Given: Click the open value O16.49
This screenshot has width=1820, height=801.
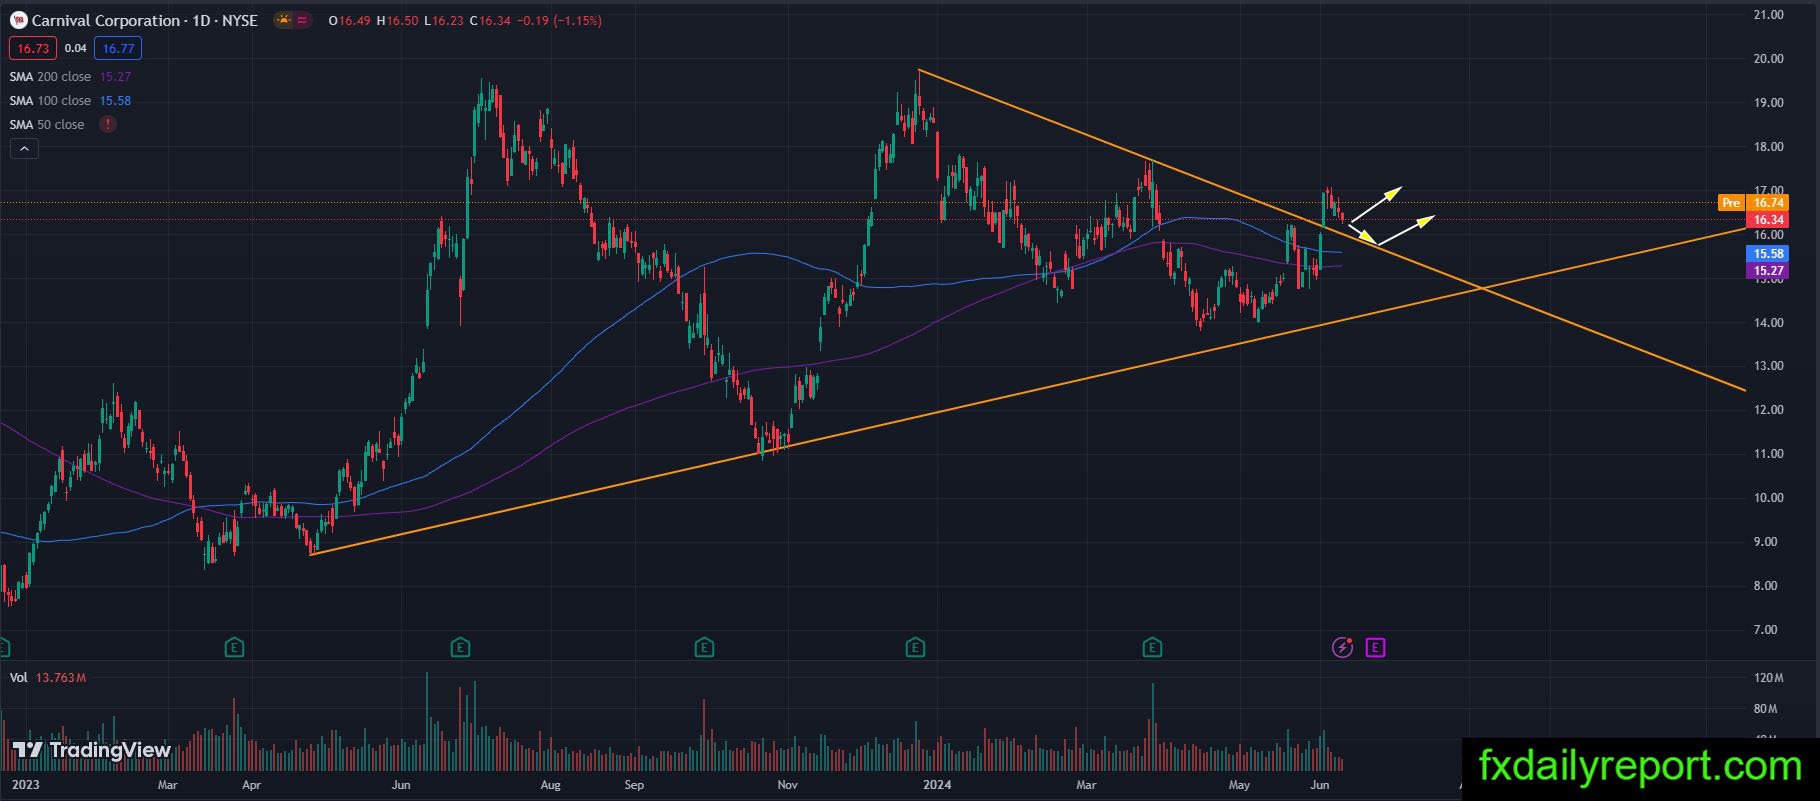Looking at the screenshot, I should point(349,20).
